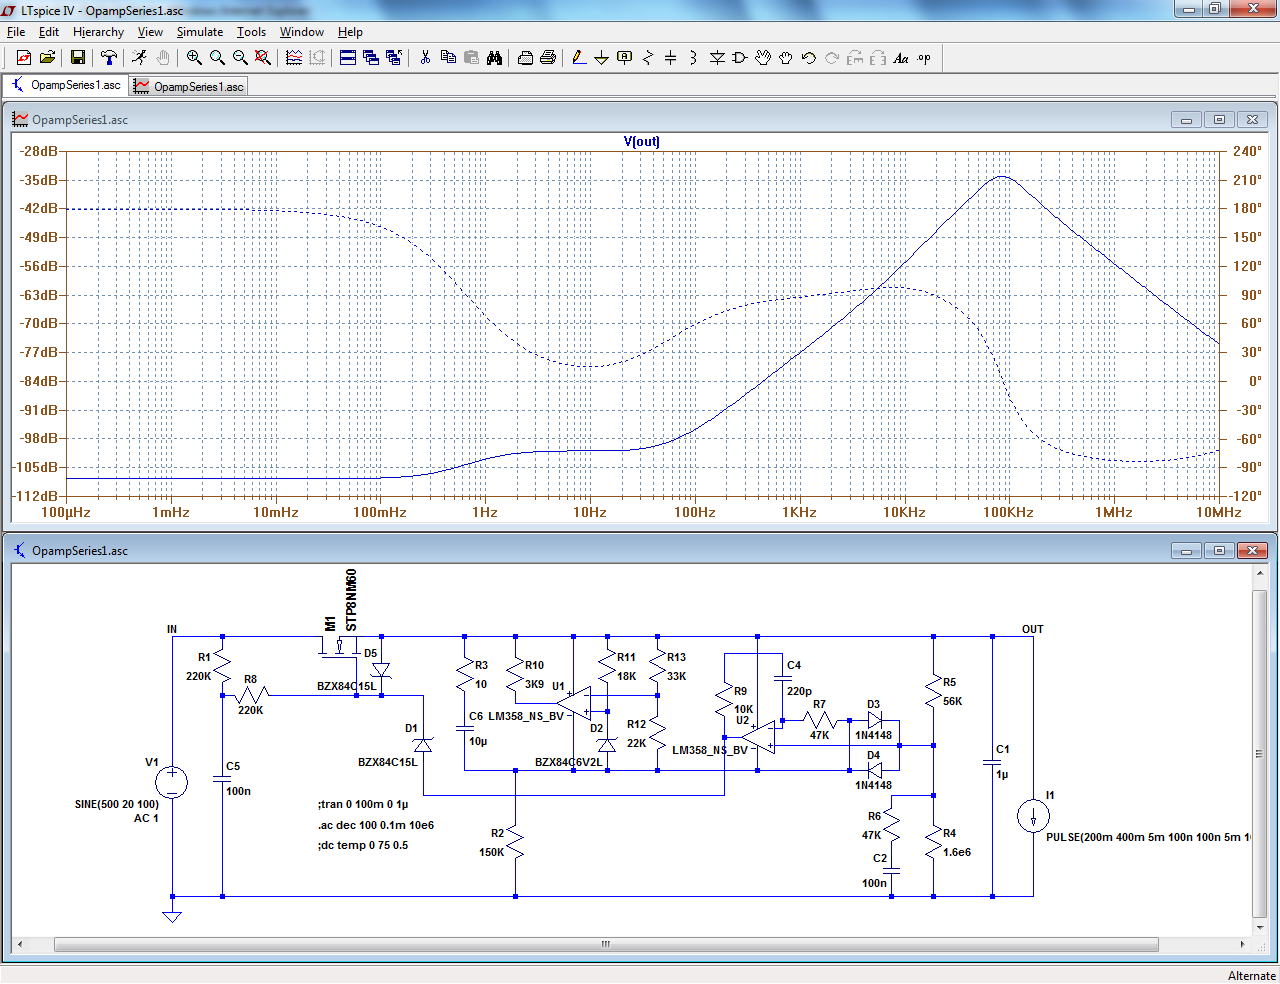
Task: Click the STP8NM60 MOSFET label
Action: point(351,600)
